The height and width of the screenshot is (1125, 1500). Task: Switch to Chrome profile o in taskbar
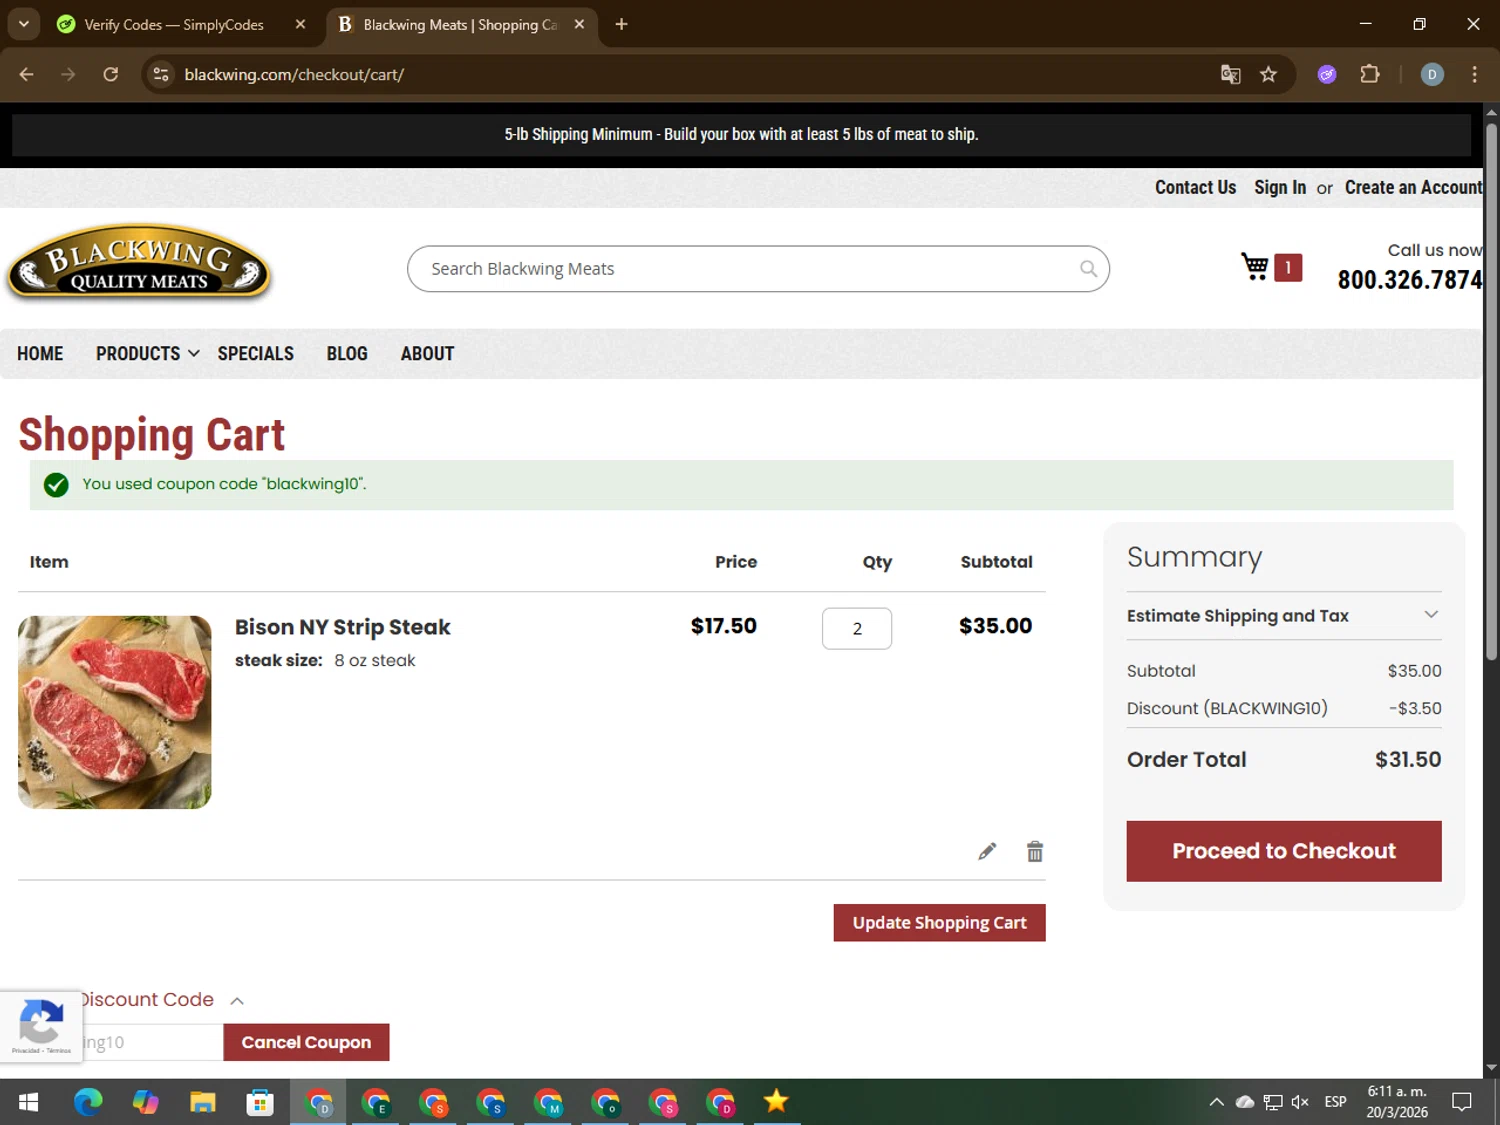coord(605,1102)
